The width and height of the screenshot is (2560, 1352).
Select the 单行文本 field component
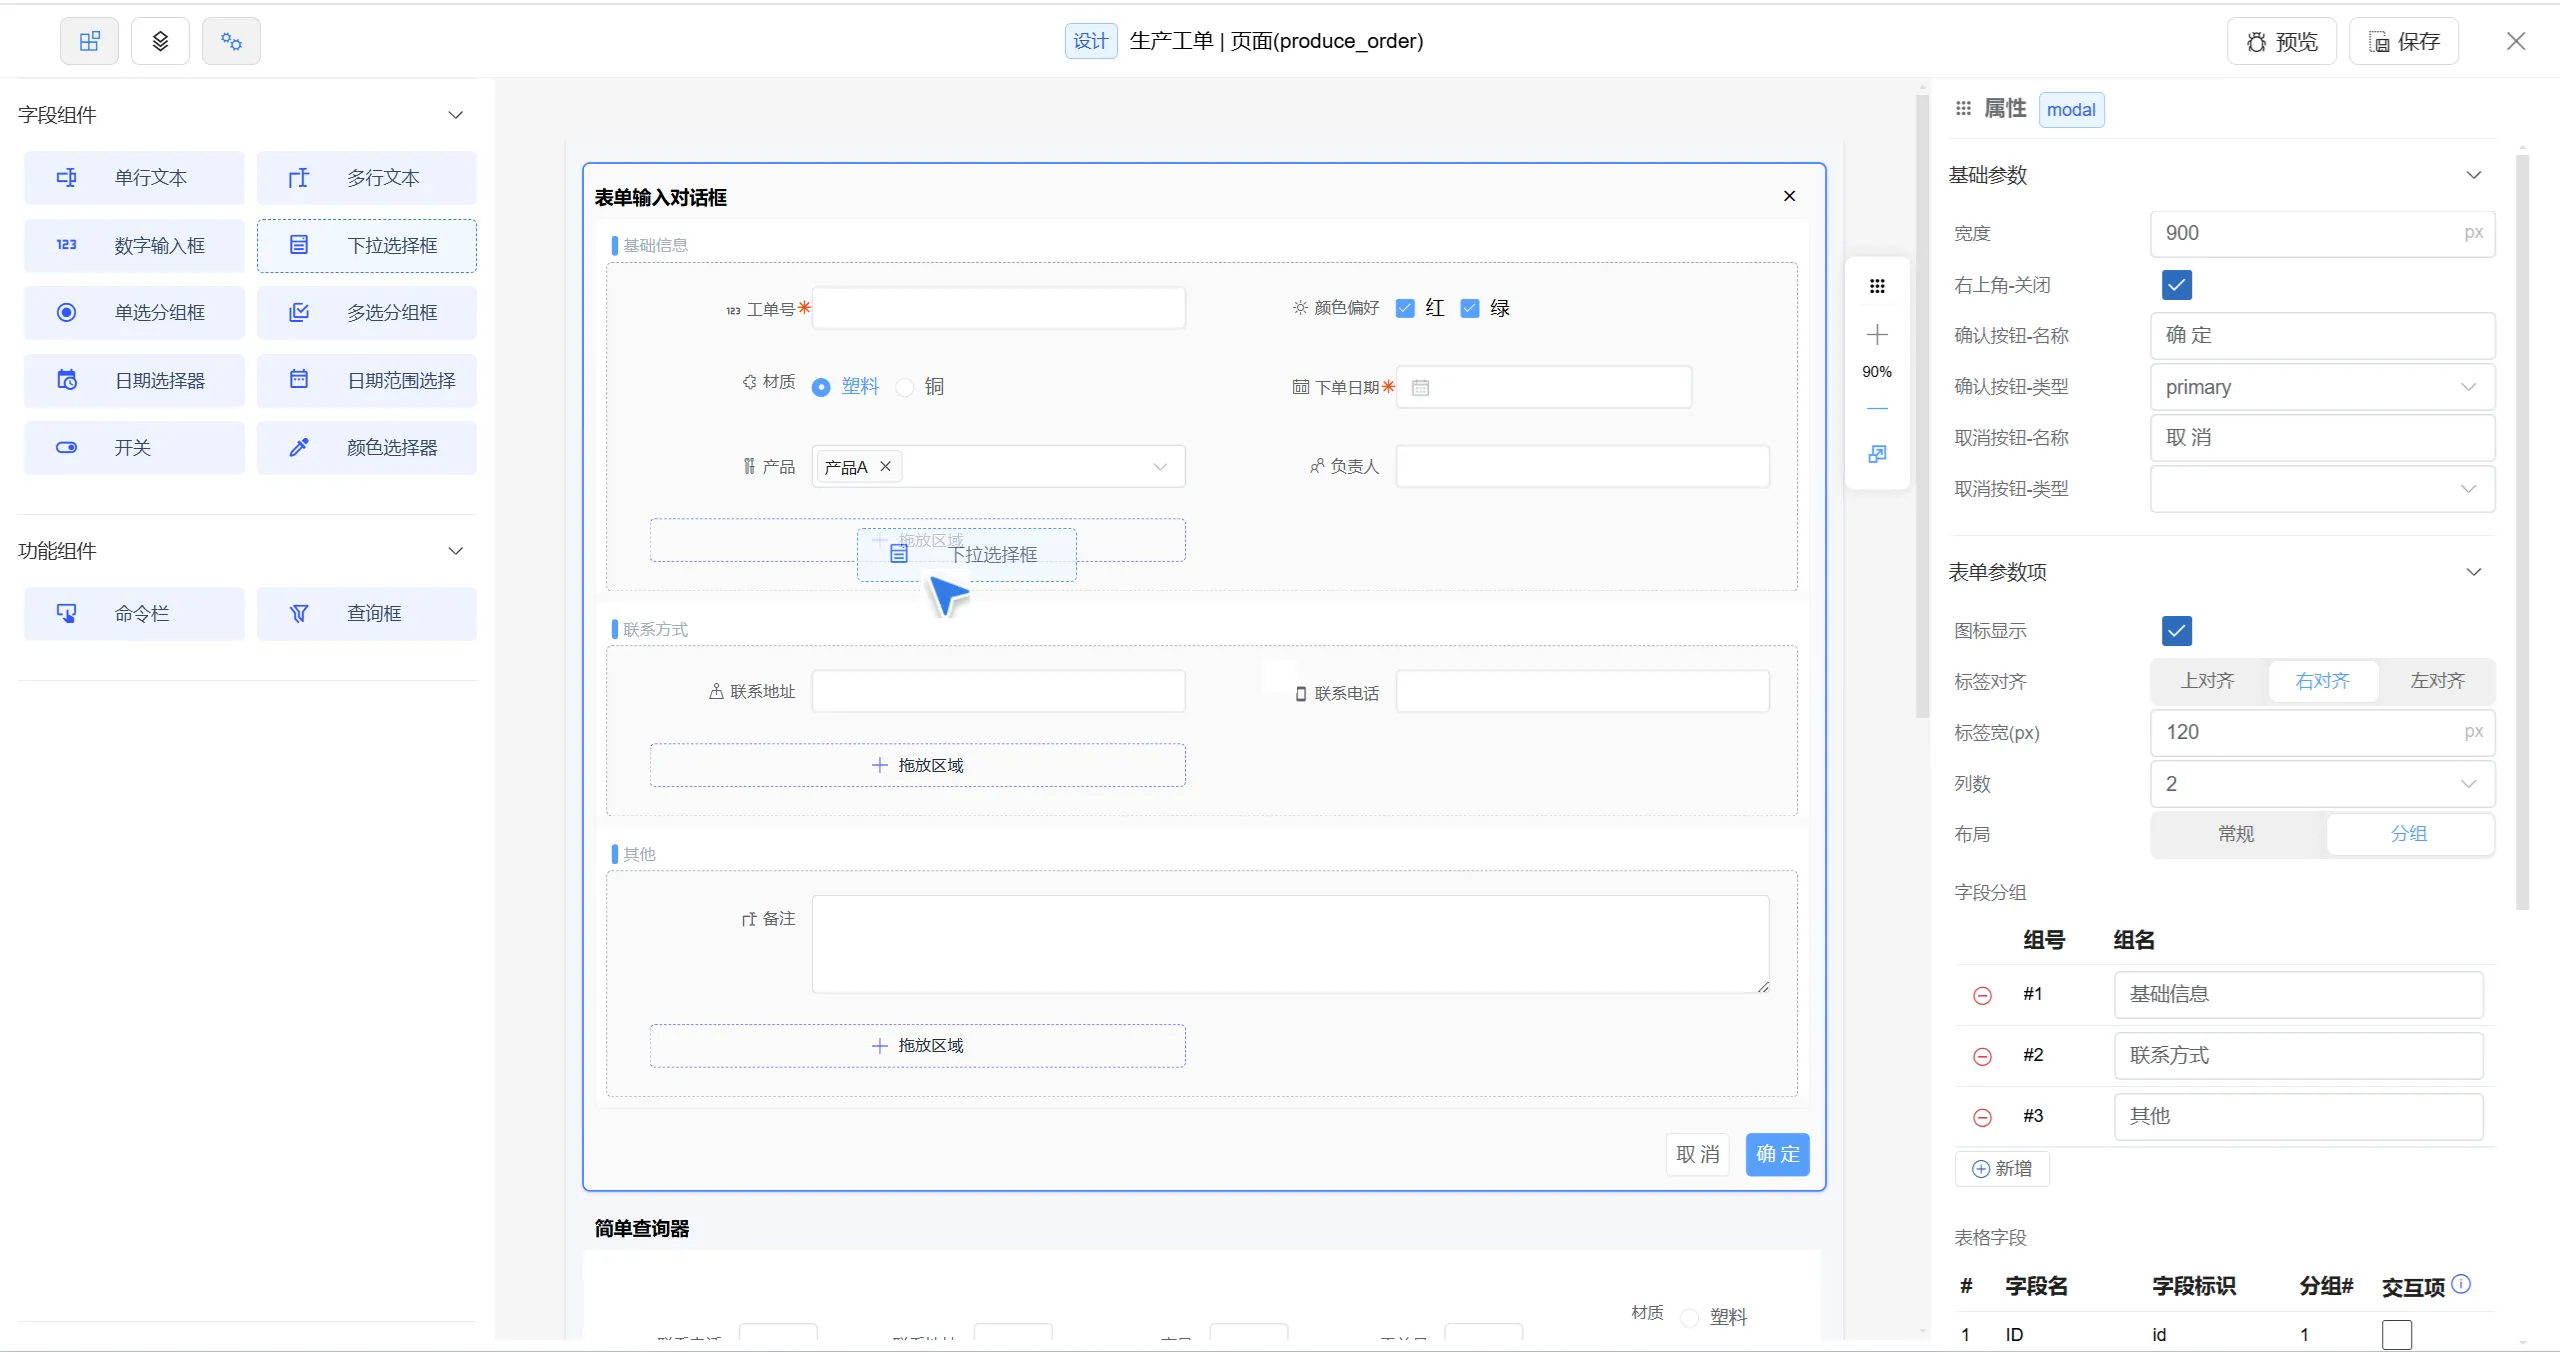pos(134,178)
